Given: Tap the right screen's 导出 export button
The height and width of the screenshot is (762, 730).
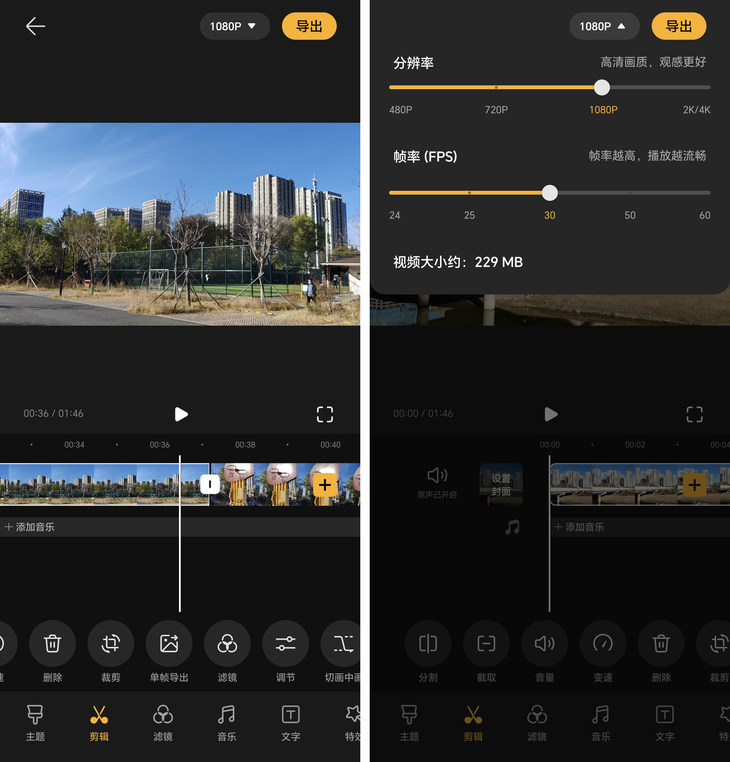Looking at the screenshot, I should click(678, 26).
